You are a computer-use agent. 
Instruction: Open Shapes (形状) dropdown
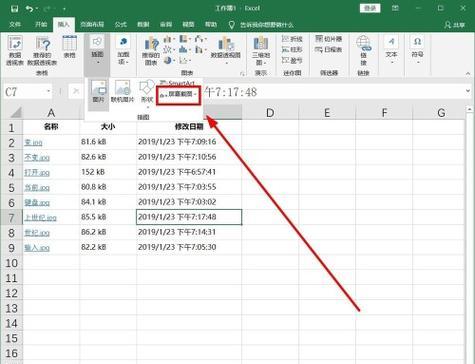[147, 93]
